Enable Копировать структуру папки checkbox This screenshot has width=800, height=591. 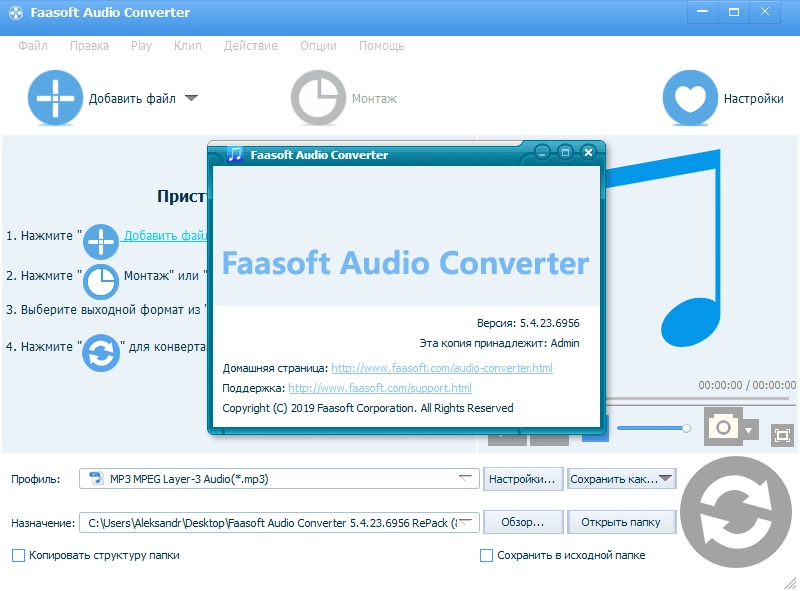click(18, 555)
